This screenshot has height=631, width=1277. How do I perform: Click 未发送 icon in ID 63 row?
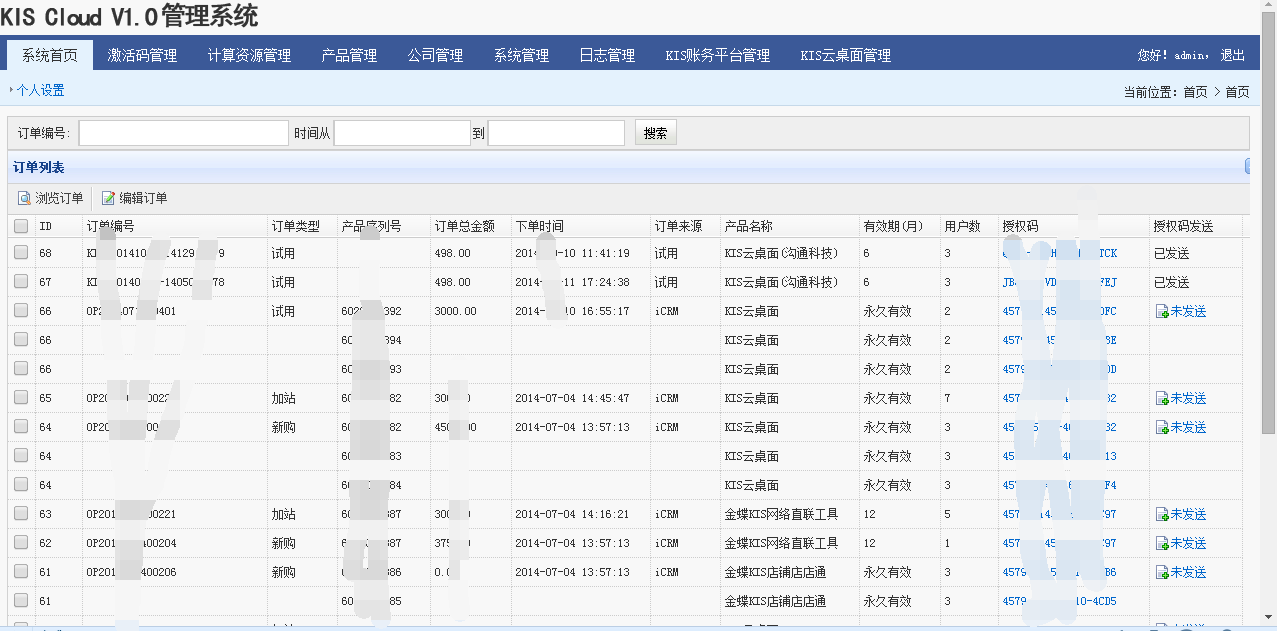coord(1162,514)
